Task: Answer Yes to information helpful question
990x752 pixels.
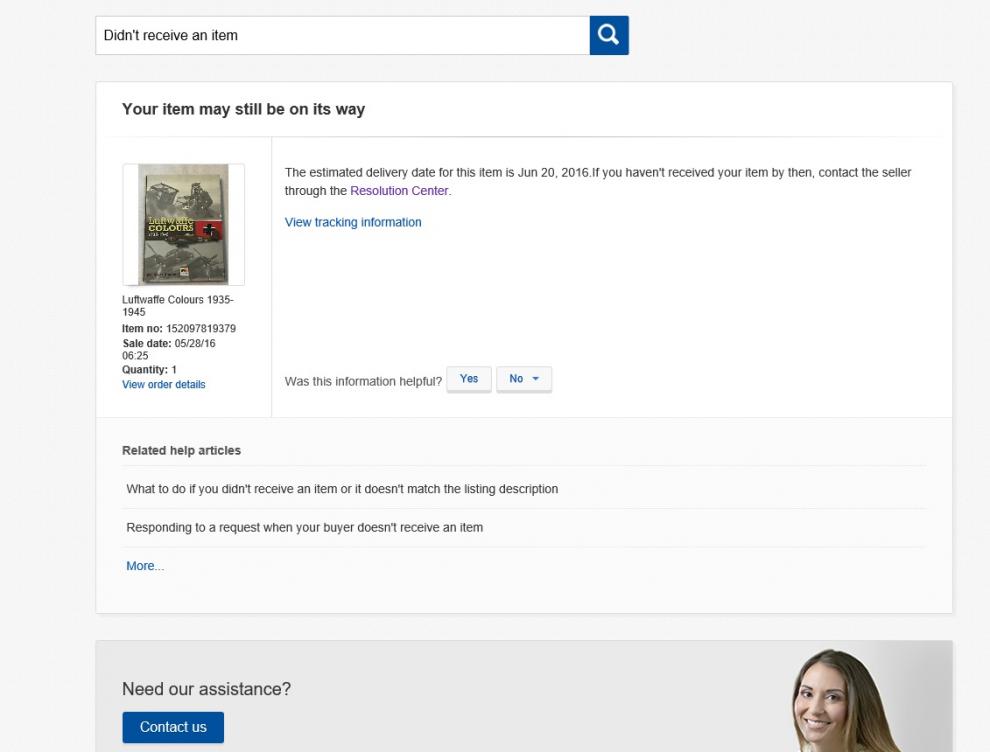Action: [x=469, y=379]
